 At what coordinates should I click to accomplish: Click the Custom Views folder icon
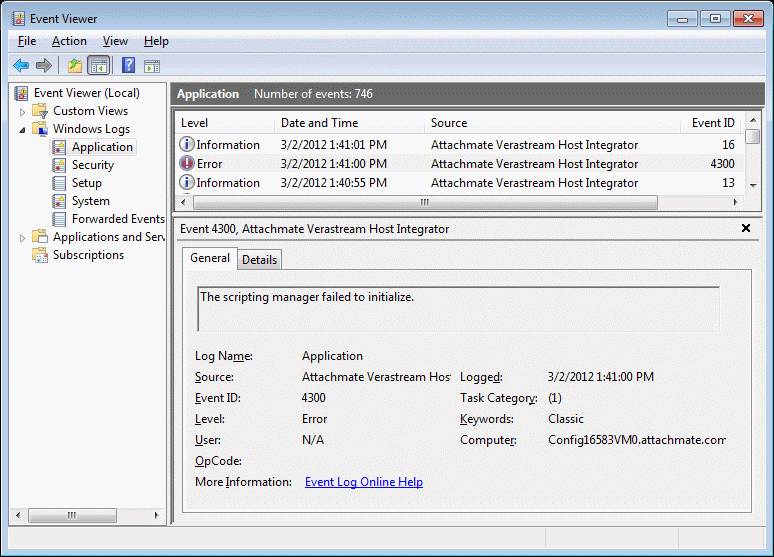(39, 111)
